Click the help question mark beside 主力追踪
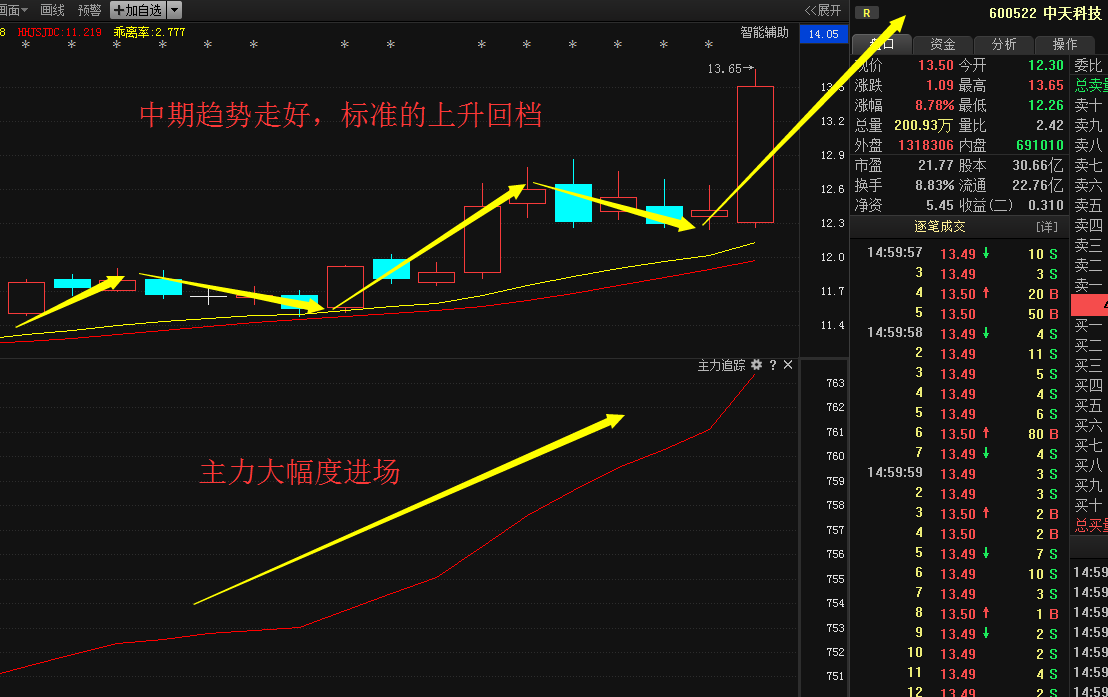 [x=772, y=365]
